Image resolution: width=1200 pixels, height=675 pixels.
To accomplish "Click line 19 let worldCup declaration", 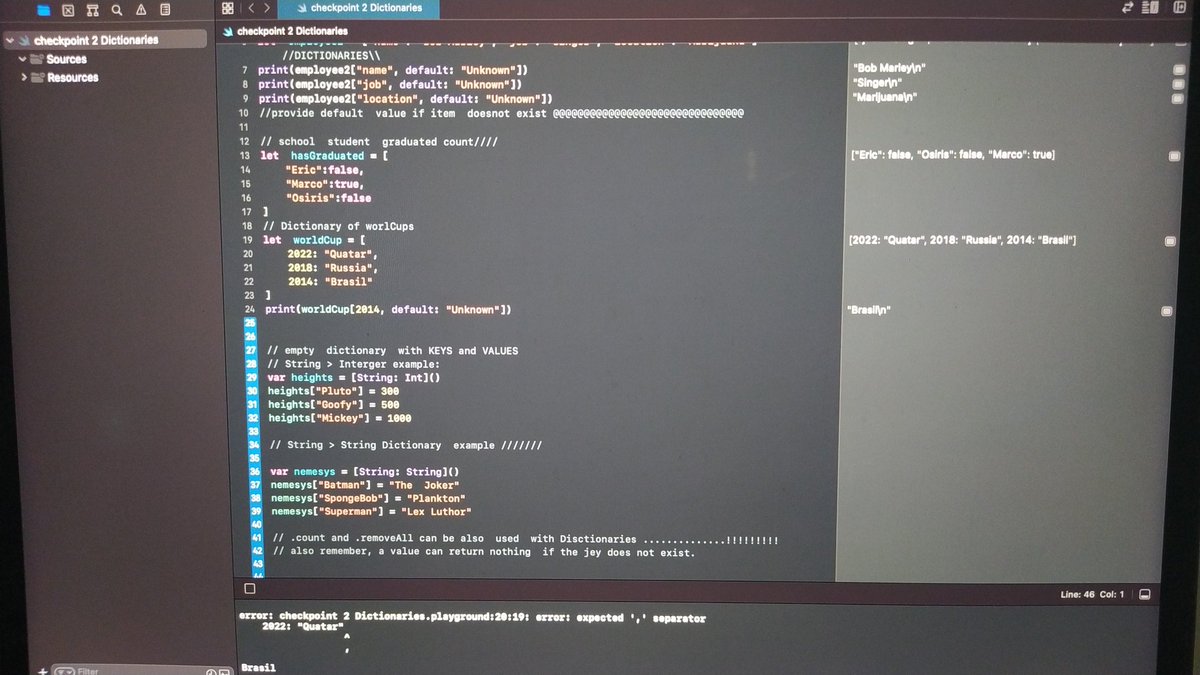I will click(x=314, y=240).
